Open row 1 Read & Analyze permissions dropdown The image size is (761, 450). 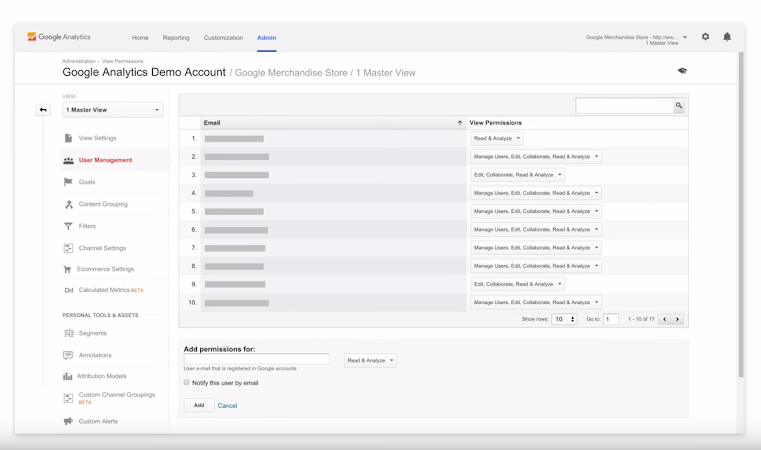(x=496, y=138)
